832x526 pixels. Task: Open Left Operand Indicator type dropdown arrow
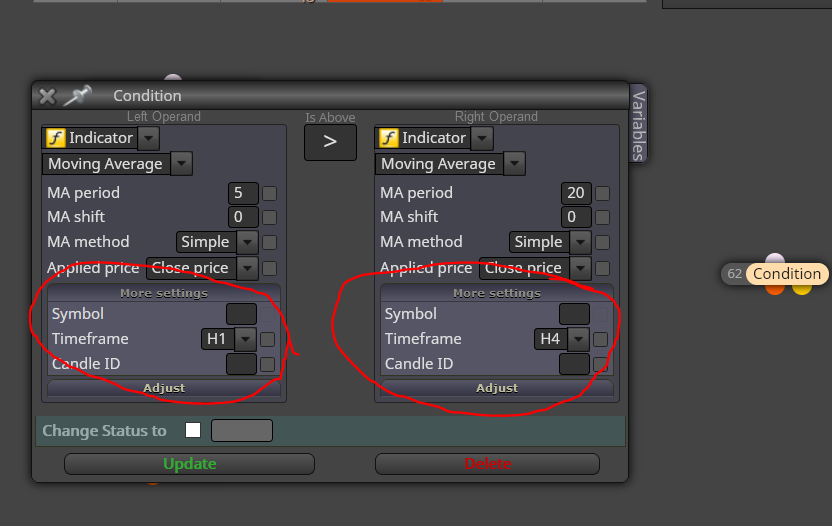click(149, 138)
